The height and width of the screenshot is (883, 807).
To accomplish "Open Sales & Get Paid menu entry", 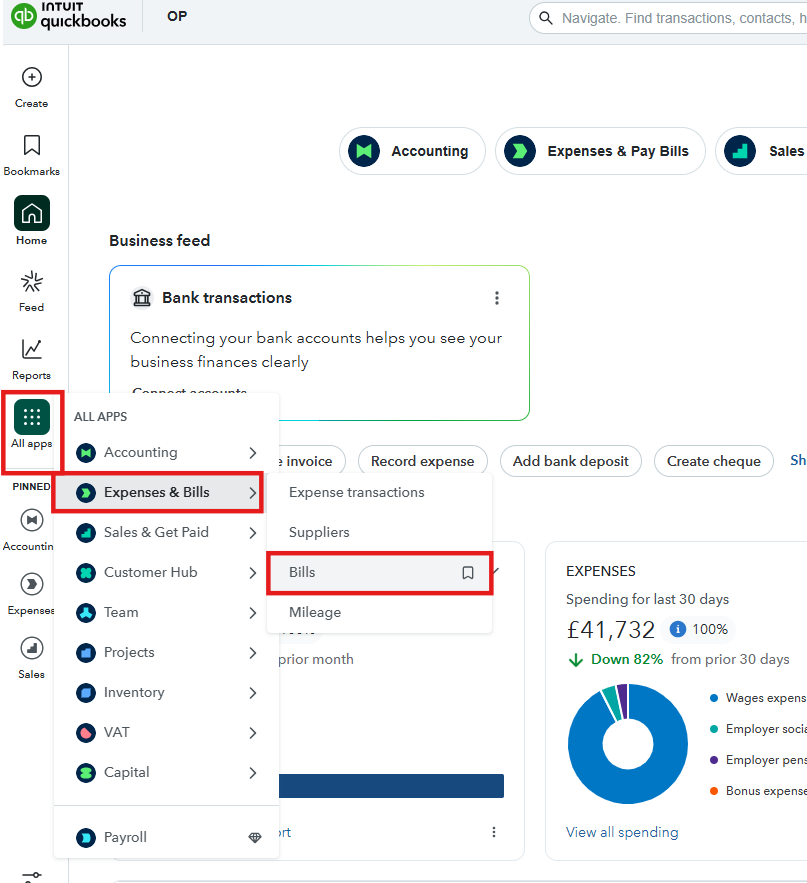I will click(167, 533).
